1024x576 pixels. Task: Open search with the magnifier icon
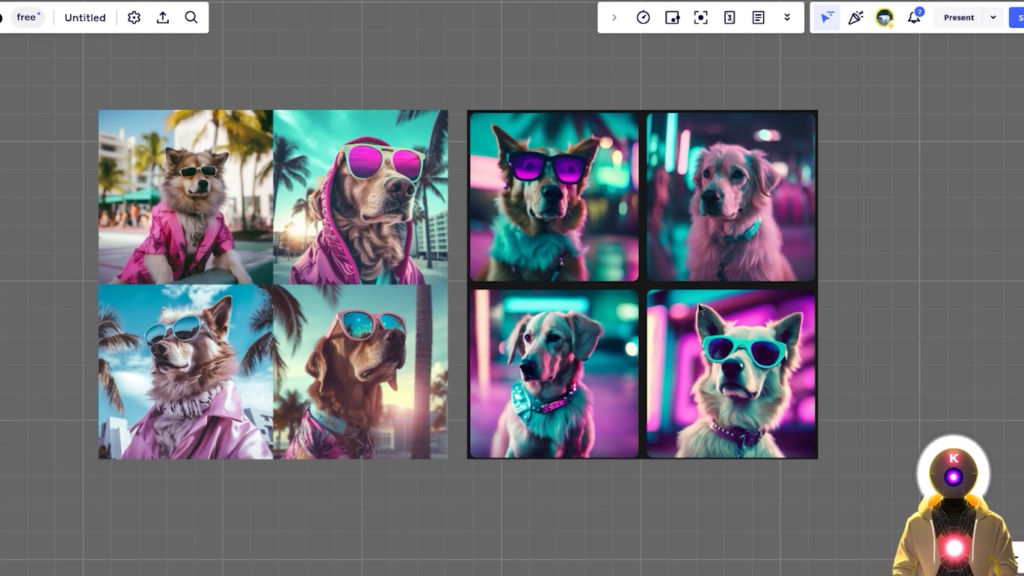click(191, 17)
